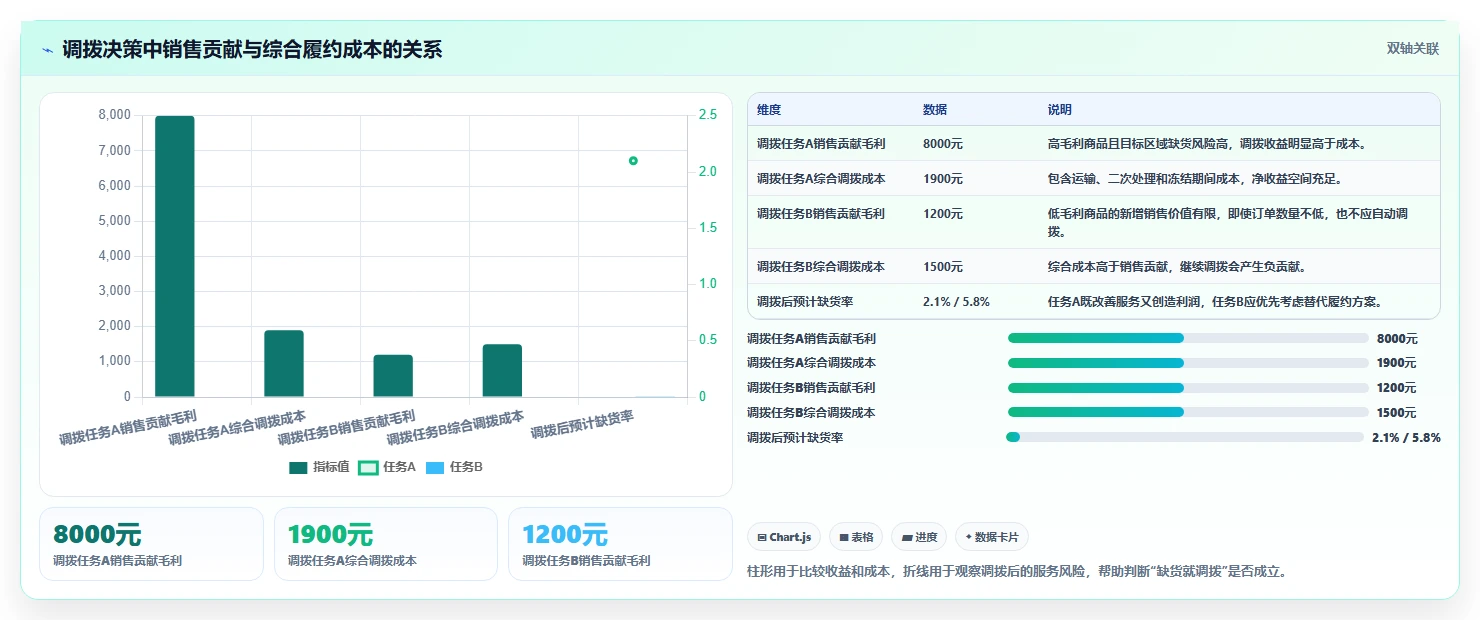Click the 1900元 data card
This screenshot has height=620, width=1480.
(x=386, y=544)
